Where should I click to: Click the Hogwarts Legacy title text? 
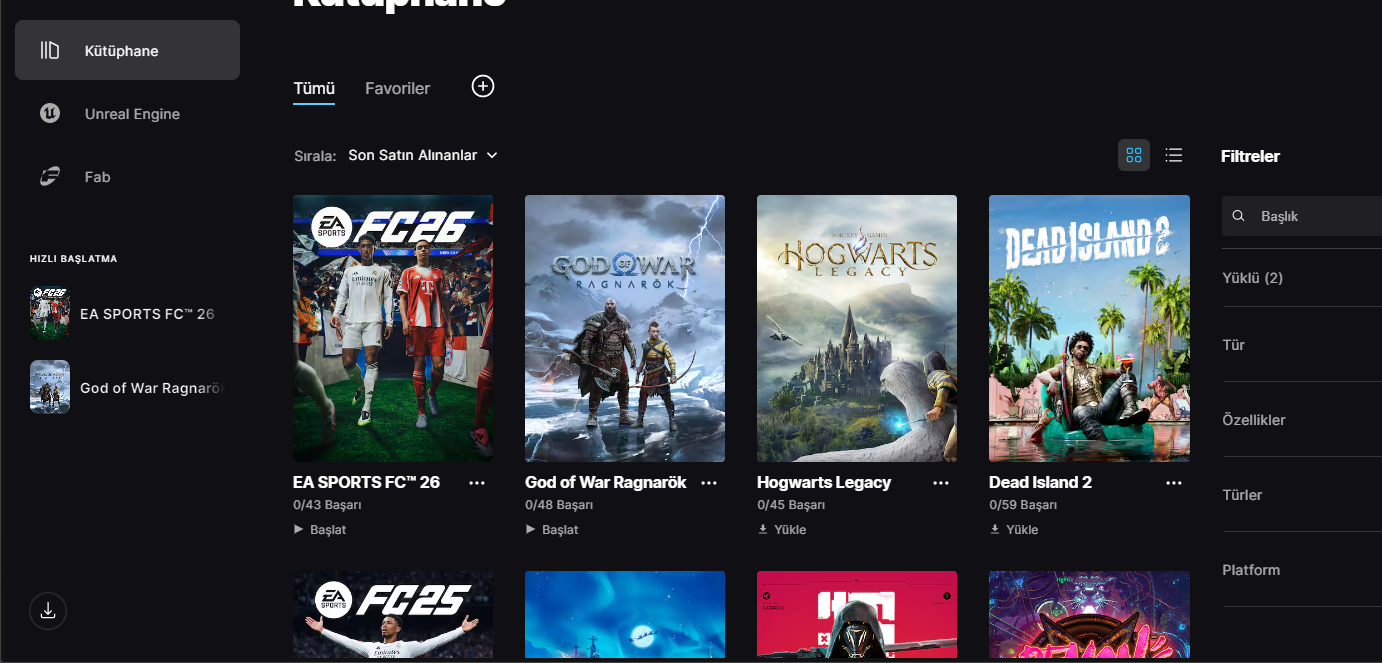[824, 482]
